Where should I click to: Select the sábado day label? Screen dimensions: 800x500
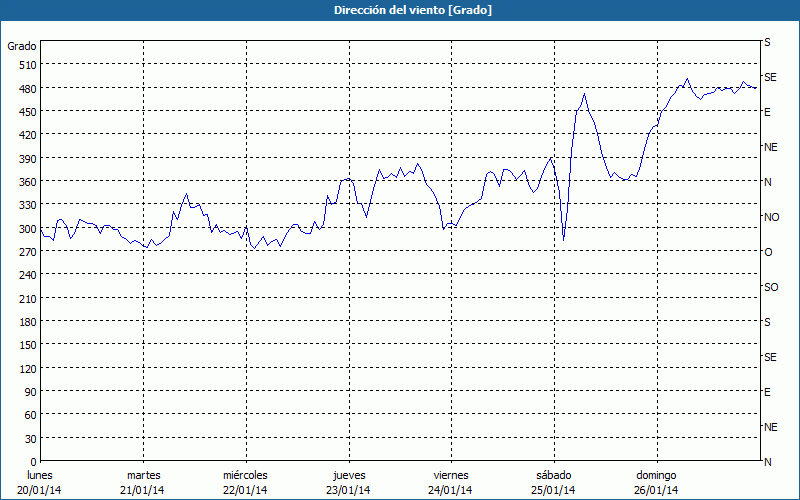coord(552,475)
